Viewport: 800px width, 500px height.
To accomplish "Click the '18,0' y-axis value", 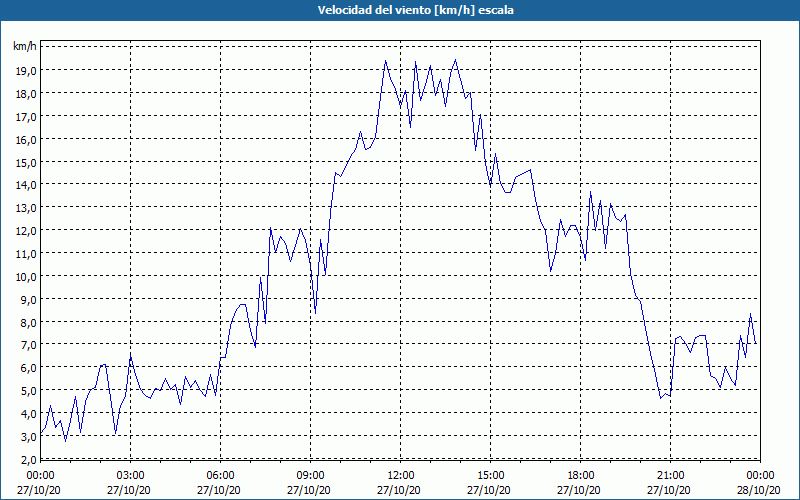I will coord(26,94).
